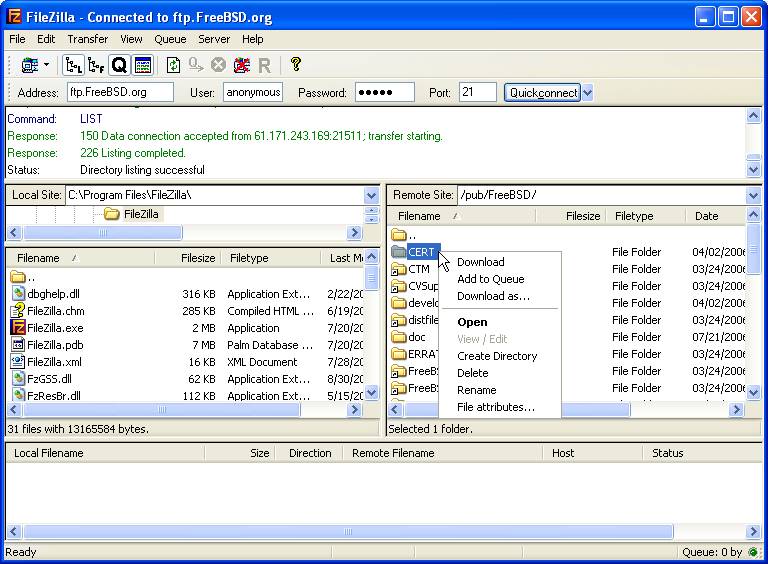Screen dimensions: 768x564
Task: Click the message log scroll up arrow
Action: (753, 116)
